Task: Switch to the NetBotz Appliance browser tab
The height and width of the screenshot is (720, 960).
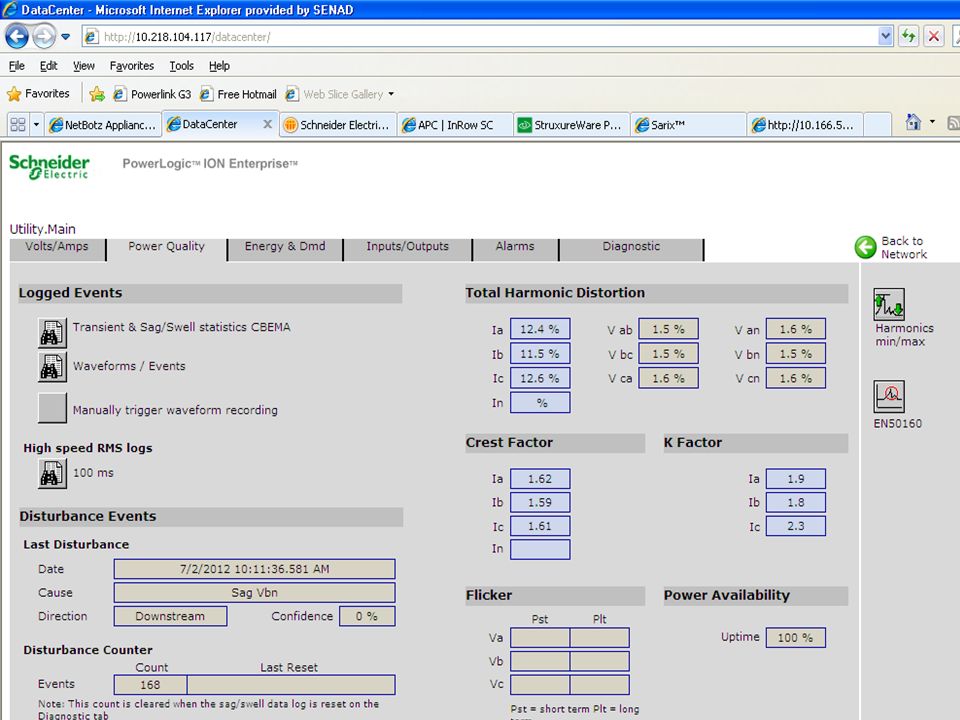Action: (x=104, y=125)
